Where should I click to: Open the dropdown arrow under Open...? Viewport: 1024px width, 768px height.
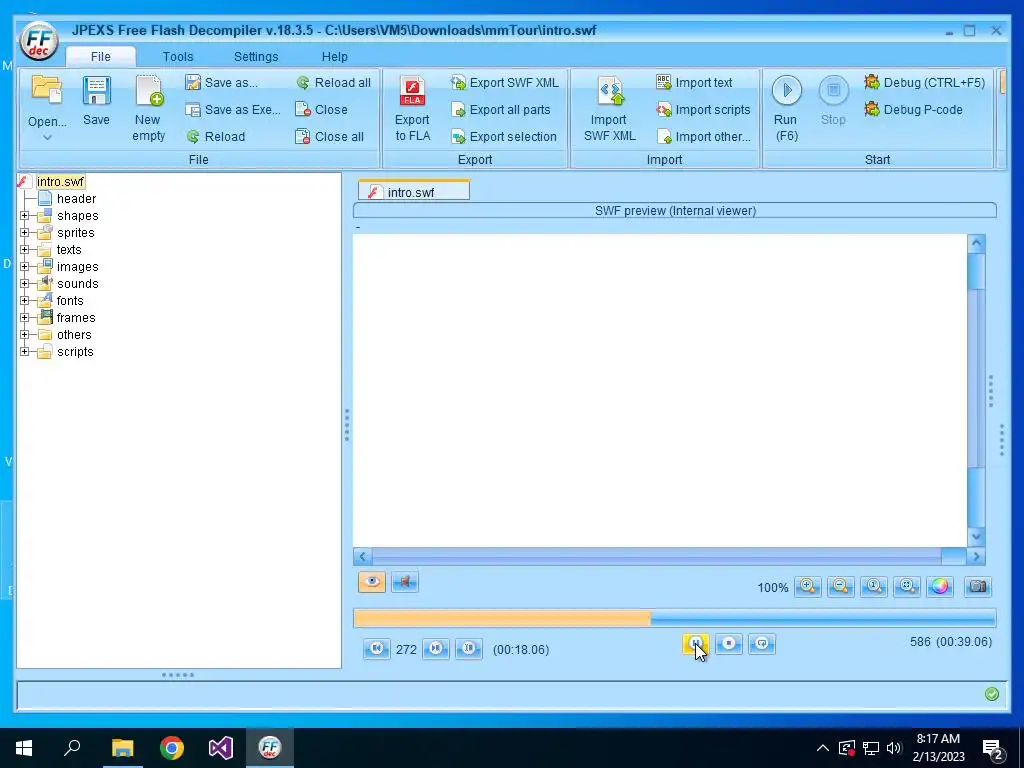tap(47, 137)
